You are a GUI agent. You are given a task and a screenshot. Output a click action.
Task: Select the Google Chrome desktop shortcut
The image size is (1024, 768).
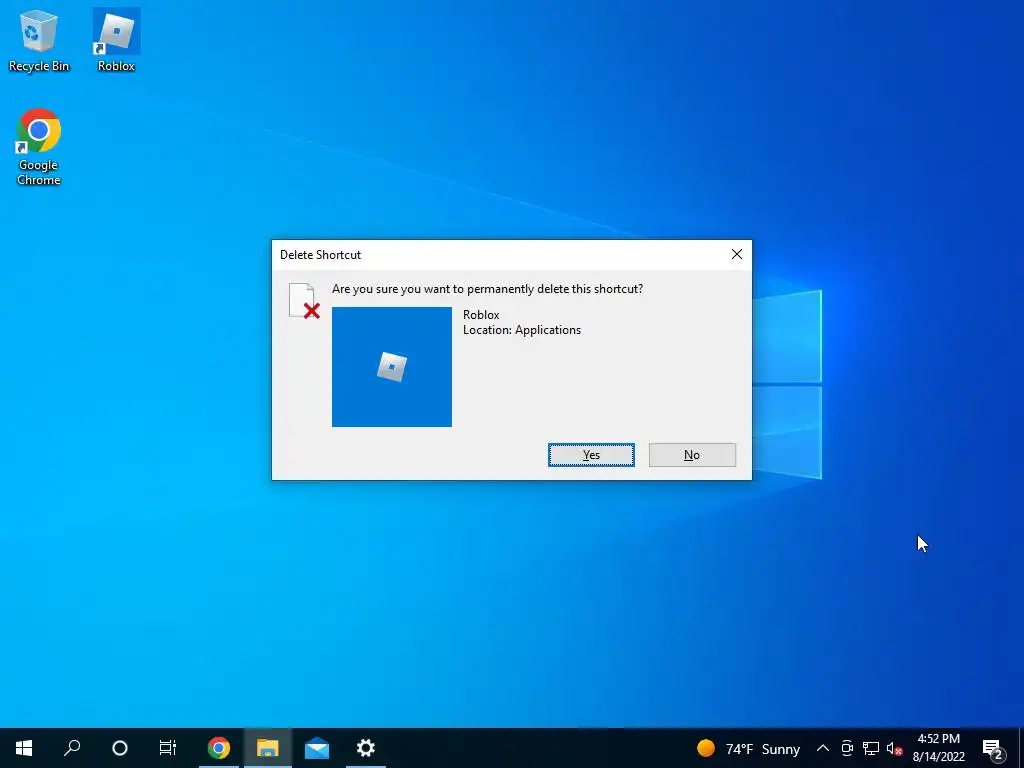point(39,147)
